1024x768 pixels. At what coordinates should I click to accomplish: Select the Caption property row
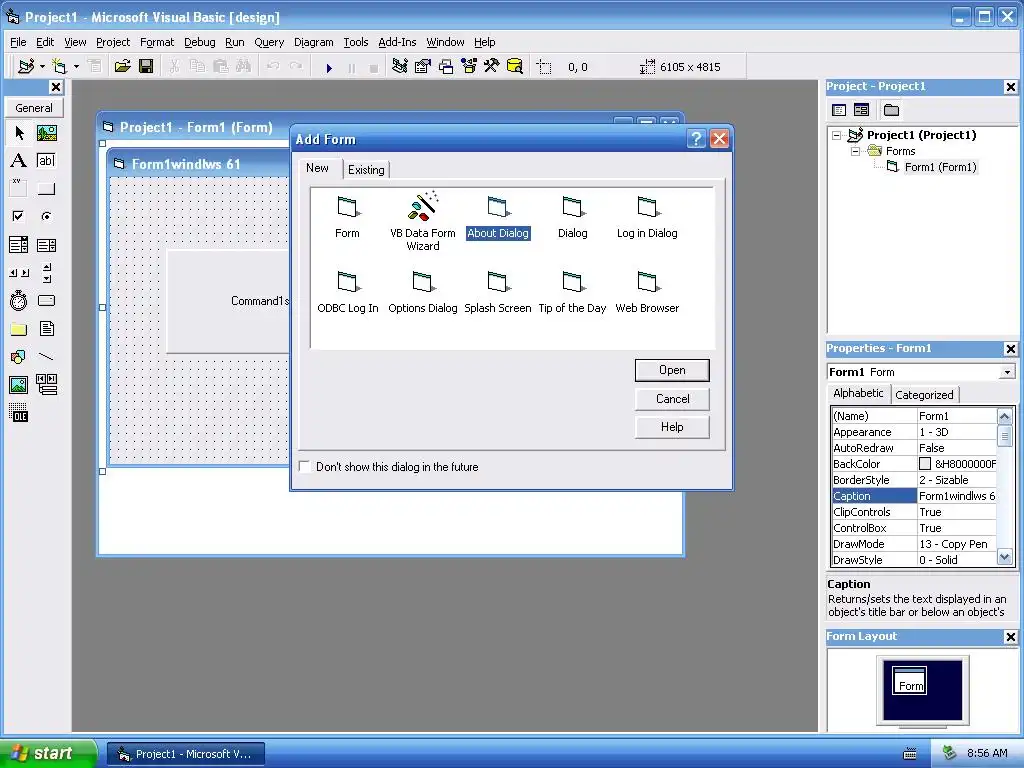[x=914, y=496]
